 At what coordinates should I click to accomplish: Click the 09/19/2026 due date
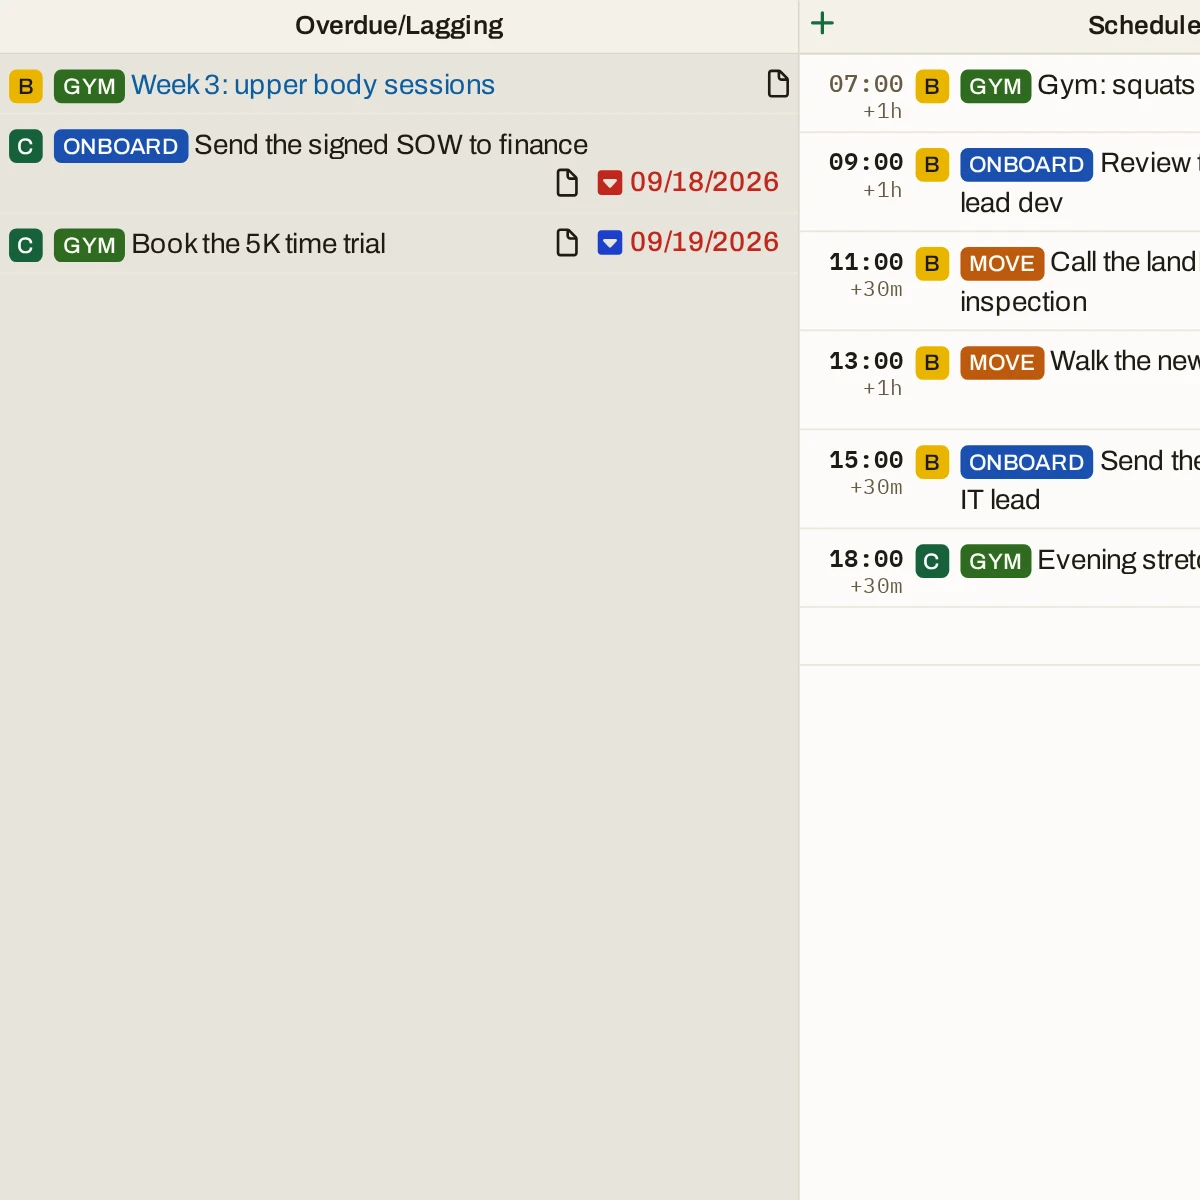coord(704,242)
